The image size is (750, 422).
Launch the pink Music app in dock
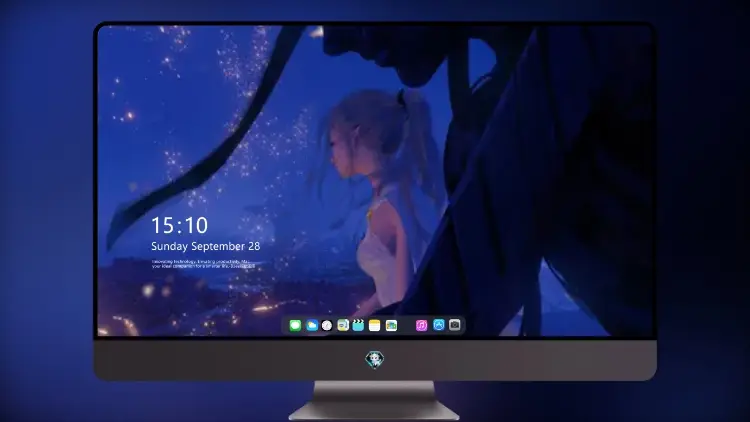[421, 325]
